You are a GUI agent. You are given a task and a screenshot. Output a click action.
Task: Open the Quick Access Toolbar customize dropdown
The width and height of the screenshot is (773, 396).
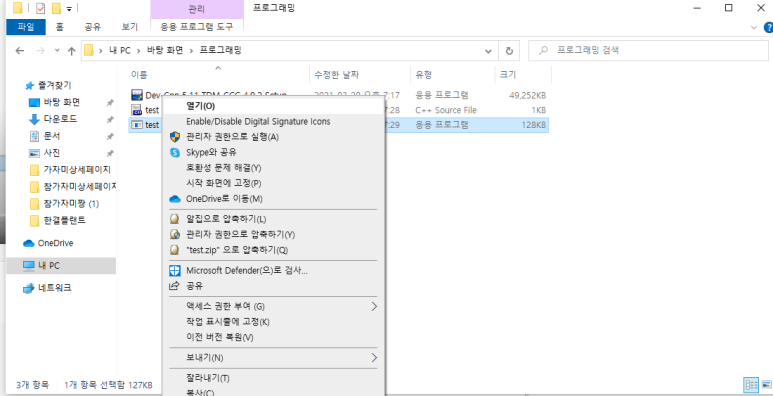pos(69,9)
